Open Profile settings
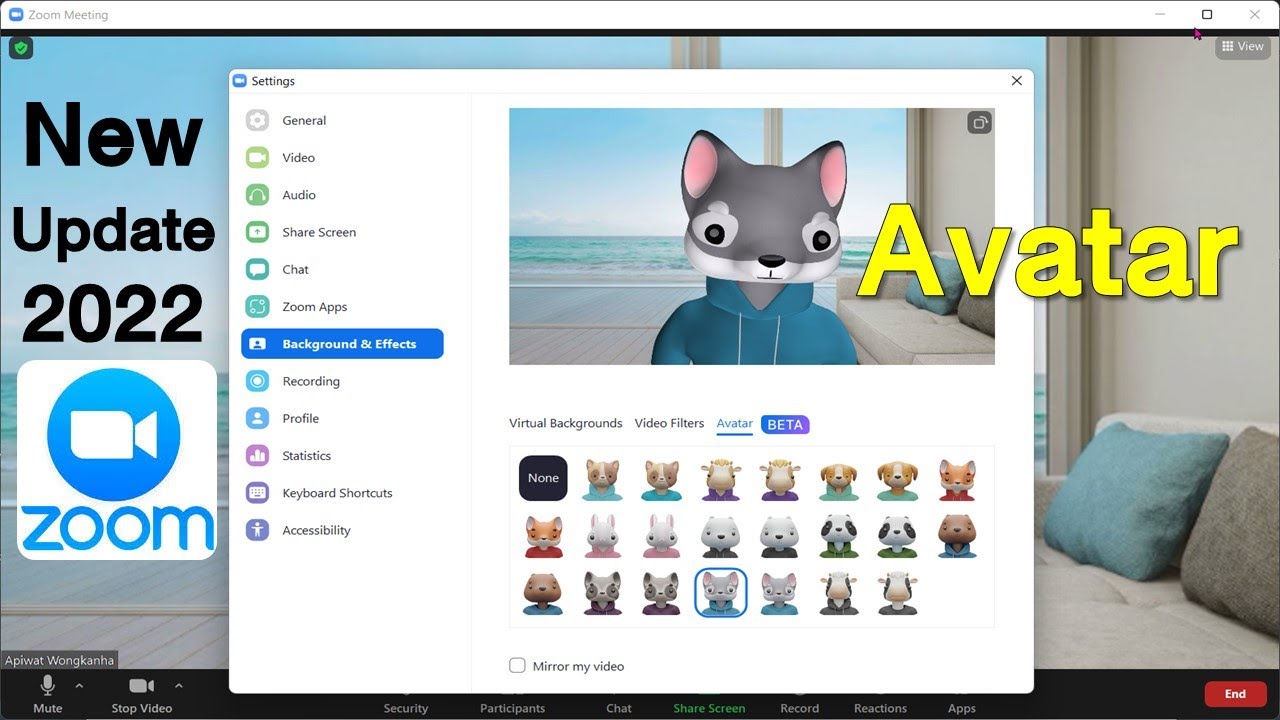This screenshot has height=720, width=1280. pos(342,418)
